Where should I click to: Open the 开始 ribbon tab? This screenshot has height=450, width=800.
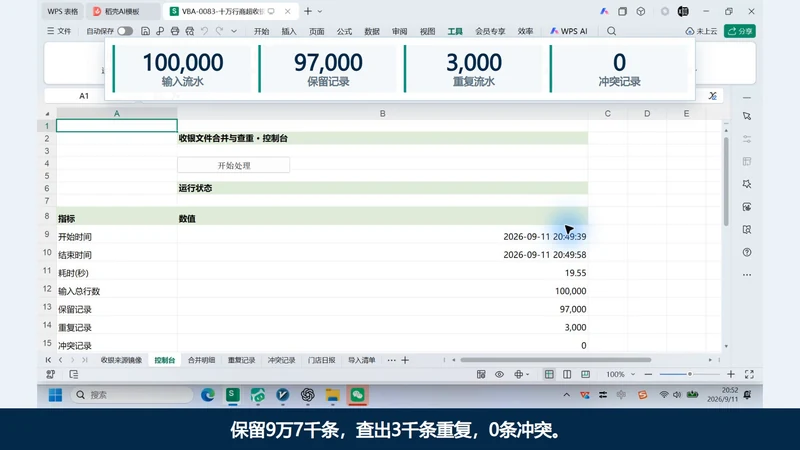[261, 31]
